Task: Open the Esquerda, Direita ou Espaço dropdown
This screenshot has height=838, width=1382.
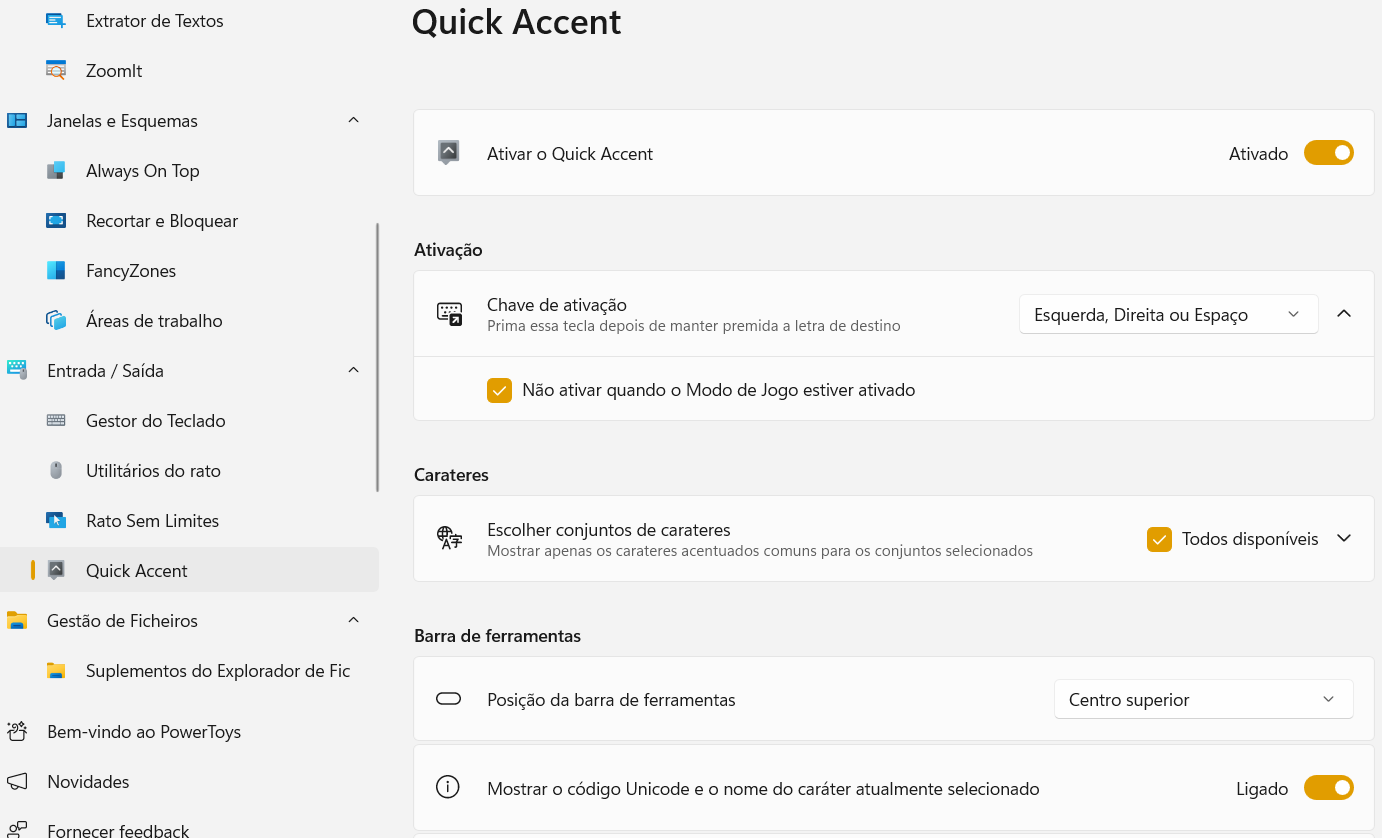Action: pos(1168,314)
